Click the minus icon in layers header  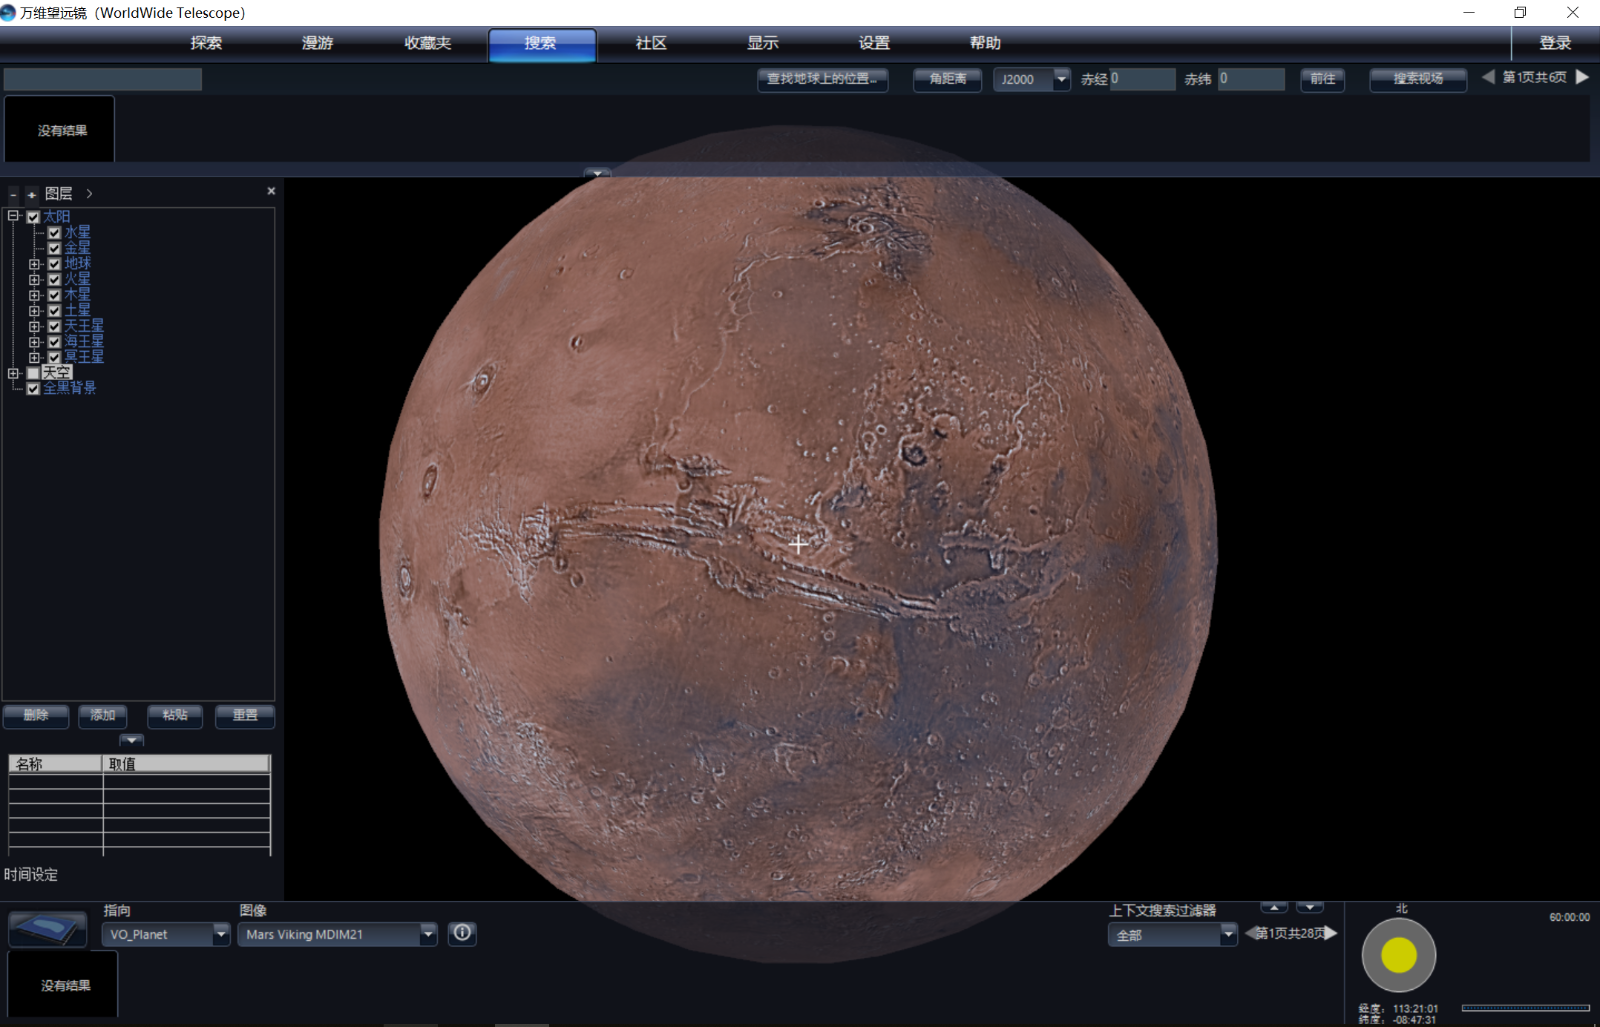14,195
